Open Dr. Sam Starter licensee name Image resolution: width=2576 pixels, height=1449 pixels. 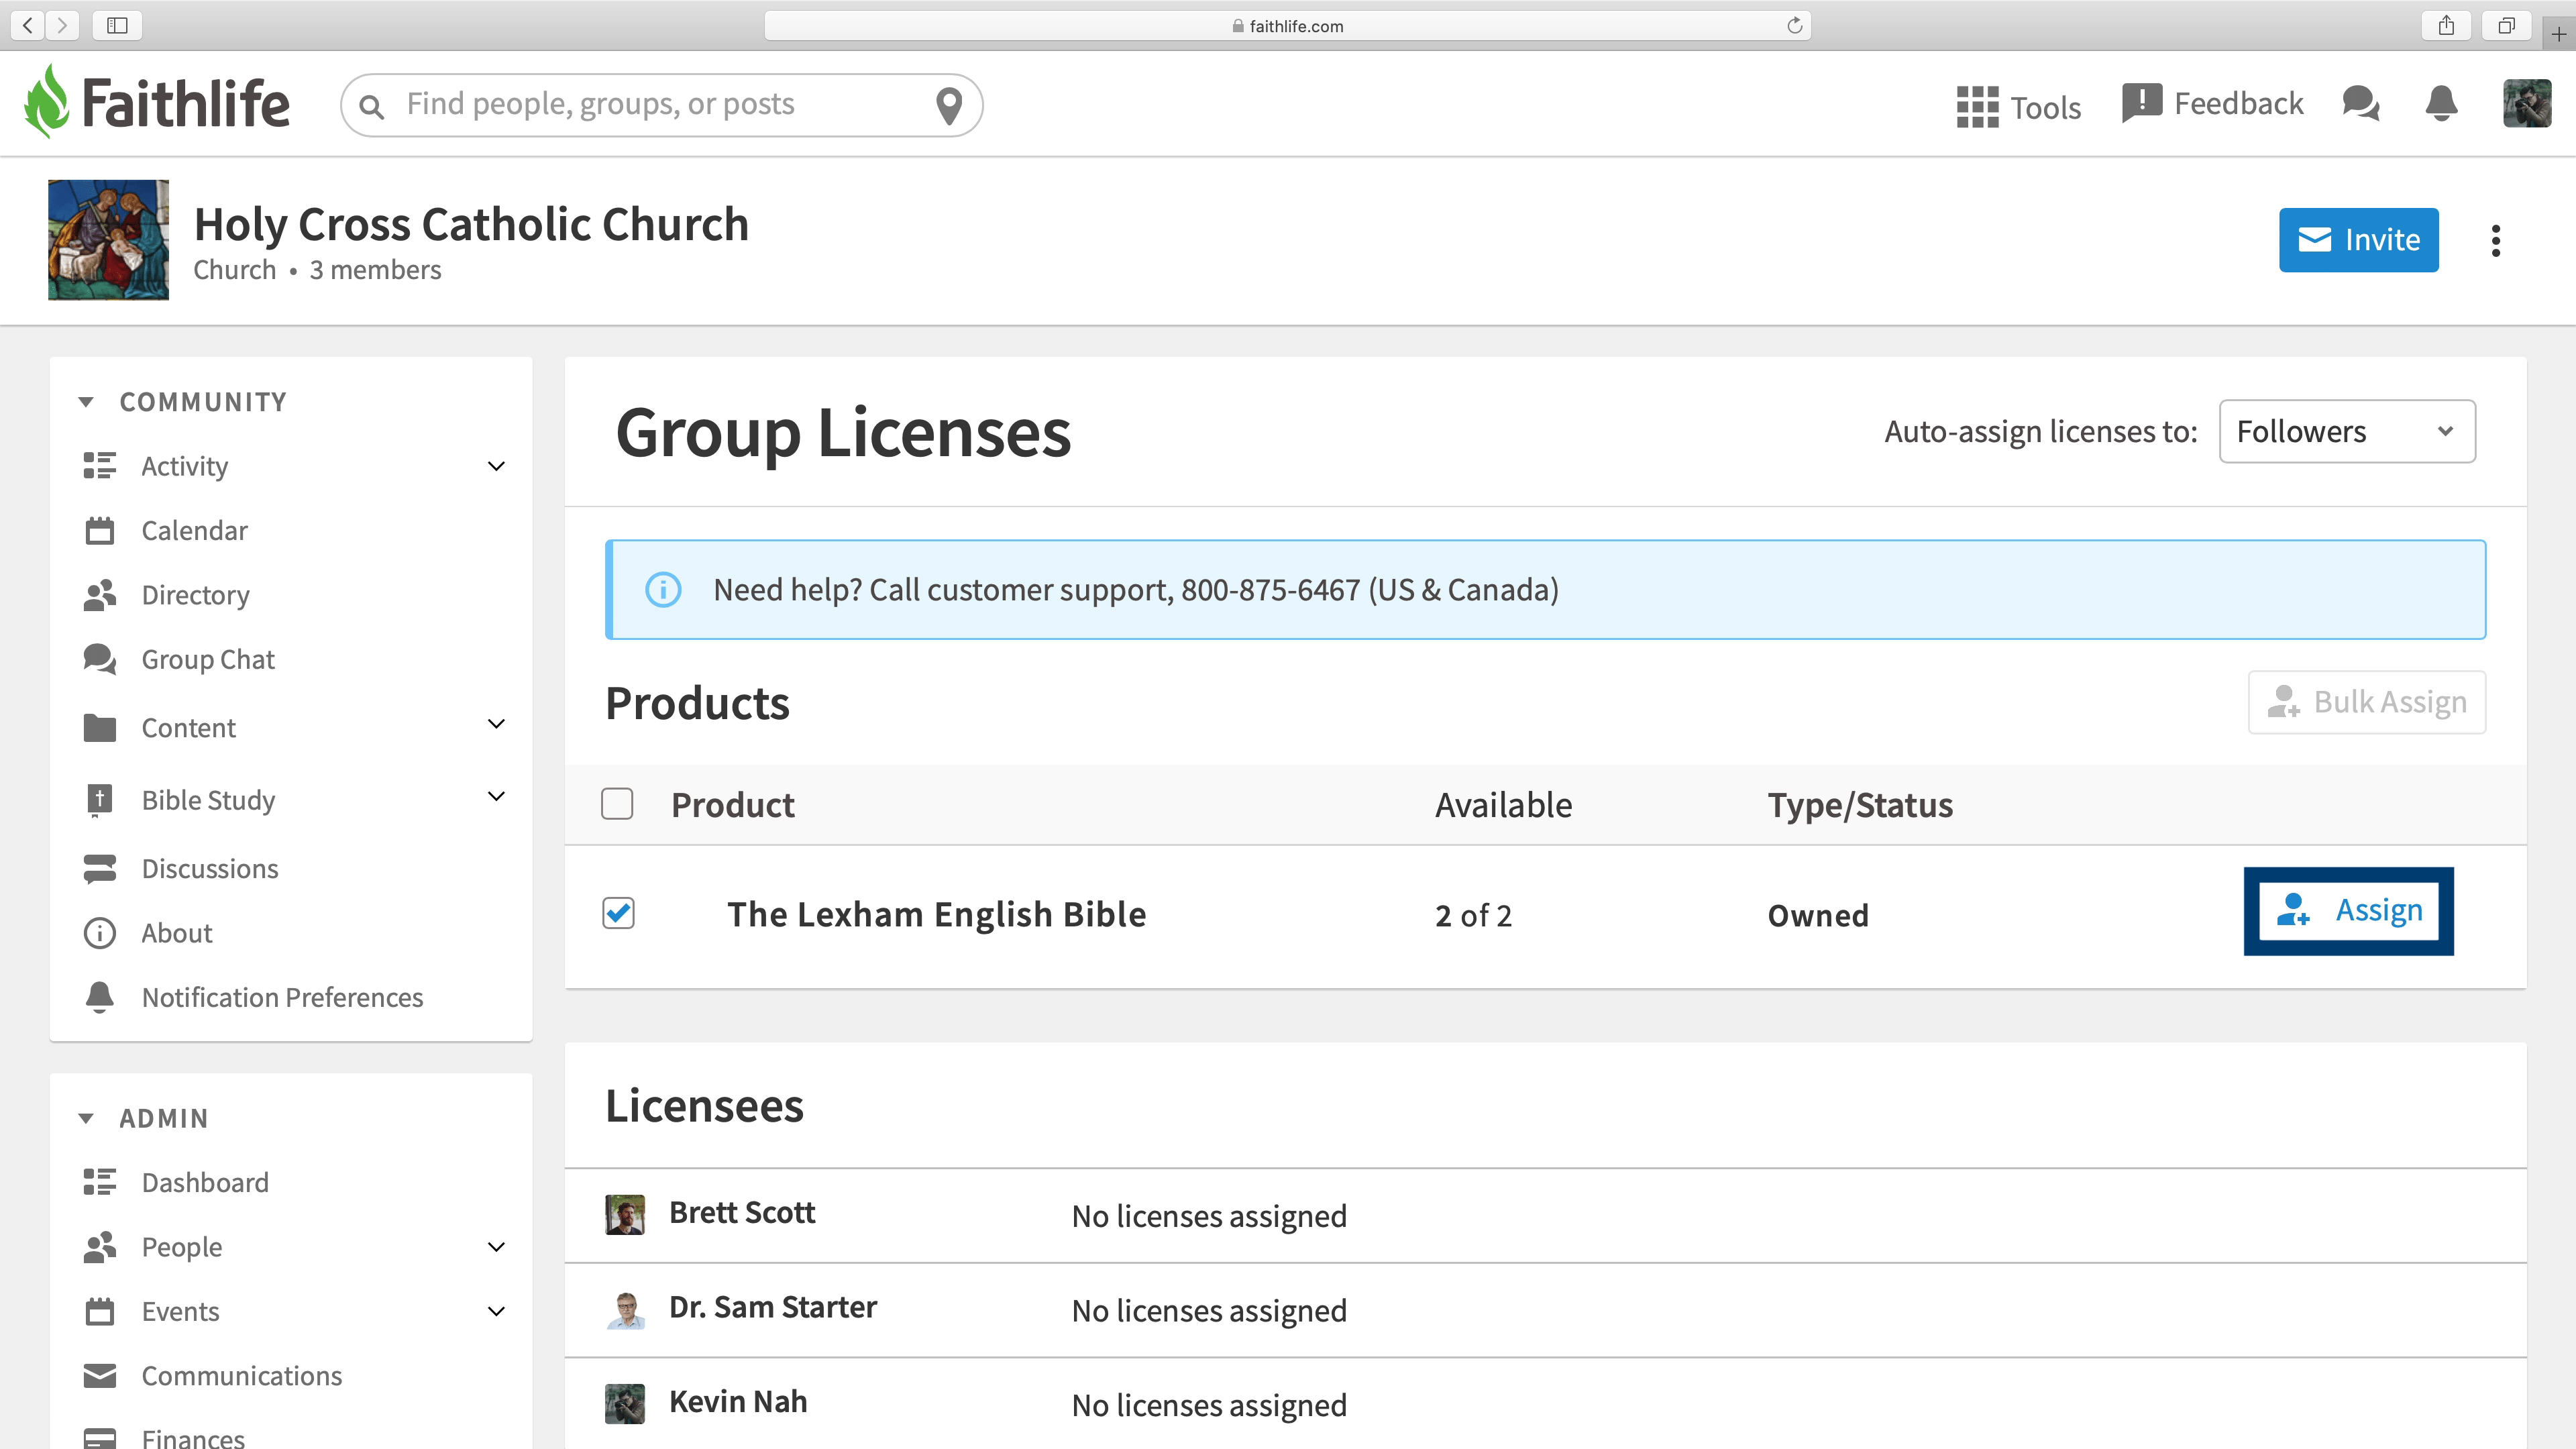coord(772,1307)
